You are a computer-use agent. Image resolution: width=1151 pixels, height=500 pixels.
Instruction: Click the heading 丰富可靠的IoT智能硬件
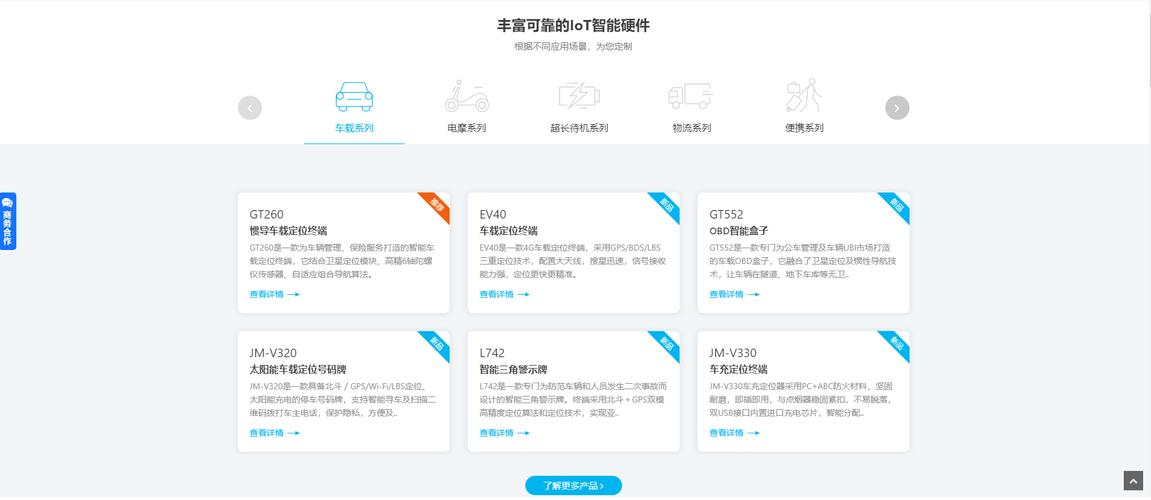pyautogui.click(x=573, y=26)
